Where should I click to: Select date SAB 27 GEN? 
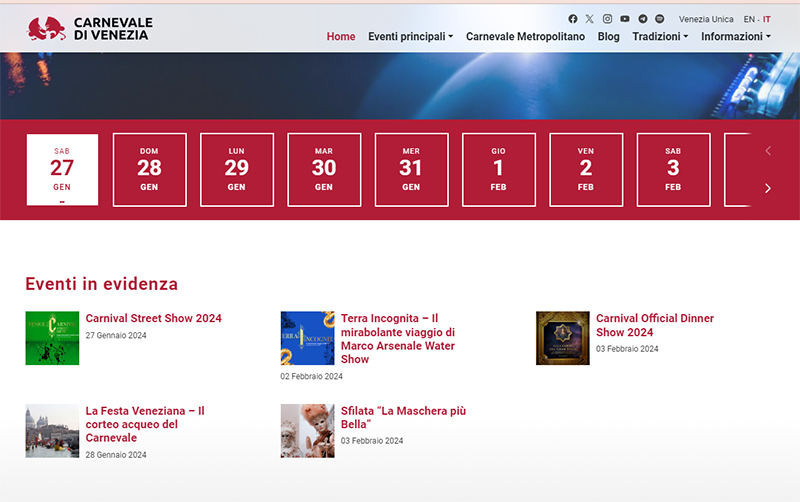pyautogui.click(x=62, y=170)
